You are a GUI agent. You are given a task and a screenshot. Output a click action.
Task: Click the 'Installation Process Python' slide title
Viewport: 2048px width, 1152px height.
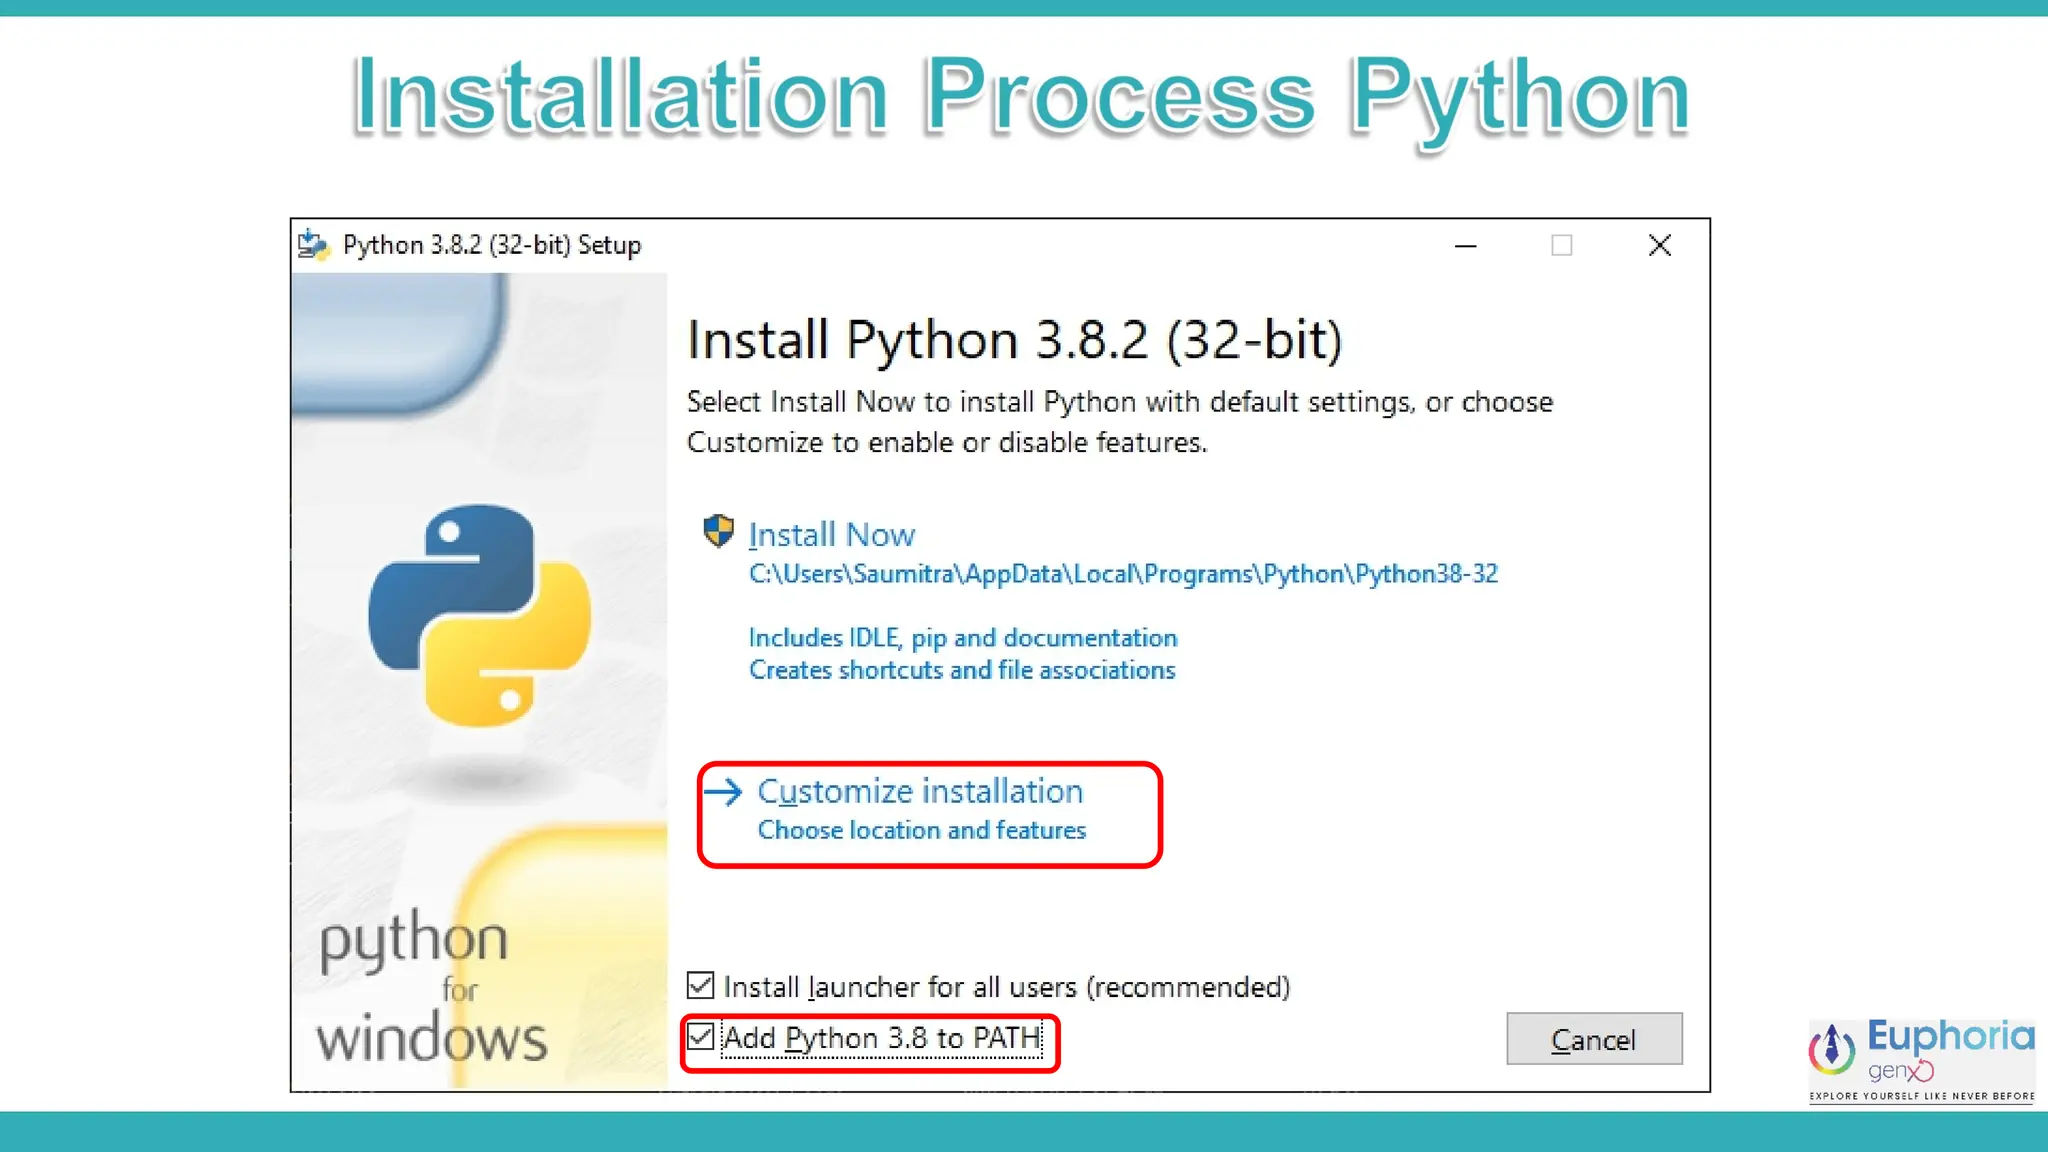pos(1021,96)
